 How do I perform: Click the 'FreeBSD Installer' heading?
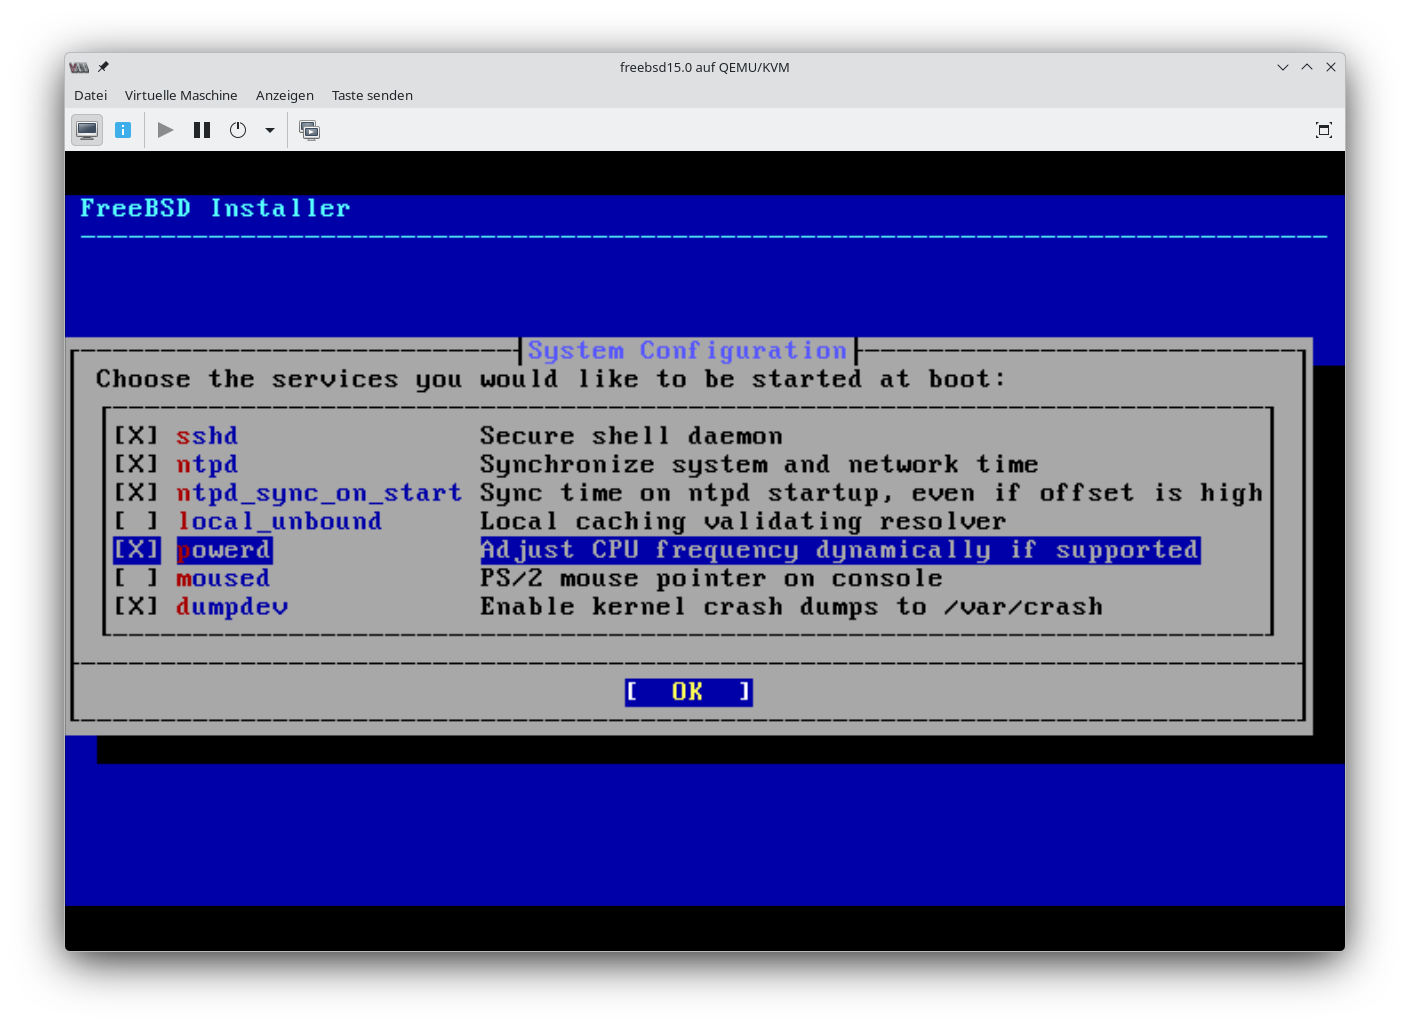click(x=215, y=208)
